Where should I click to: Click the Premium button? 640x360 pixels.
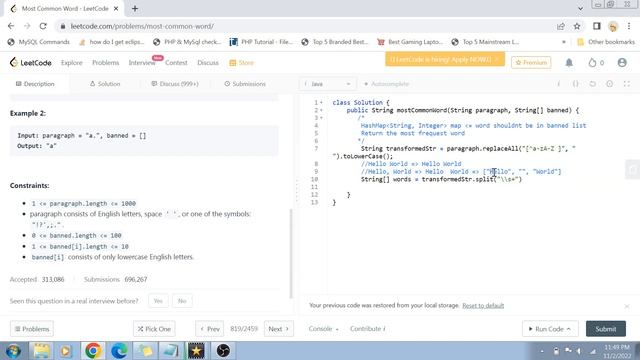click(x=531, y=62)
